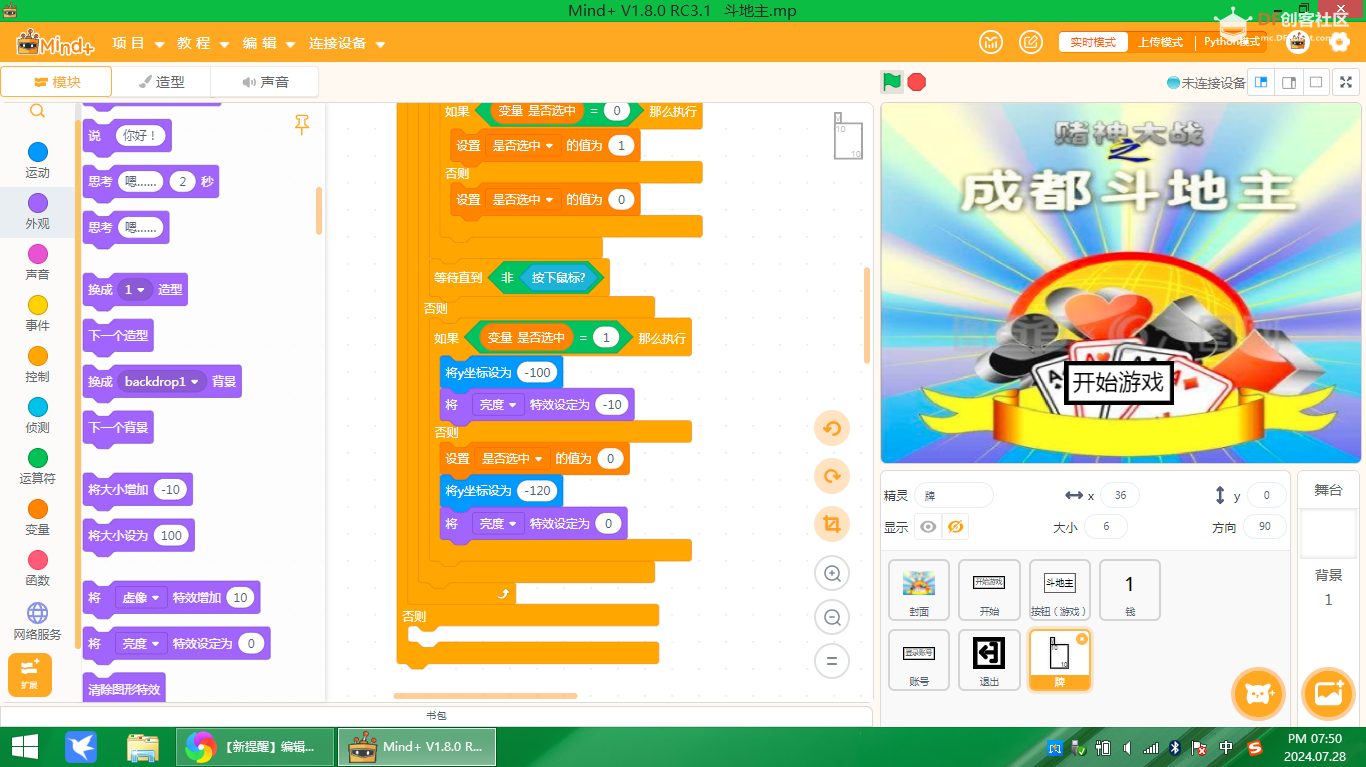Screen dimensions: 1366x767
Task: Select the 声音 sound category
Action: [x=37, y=263]
